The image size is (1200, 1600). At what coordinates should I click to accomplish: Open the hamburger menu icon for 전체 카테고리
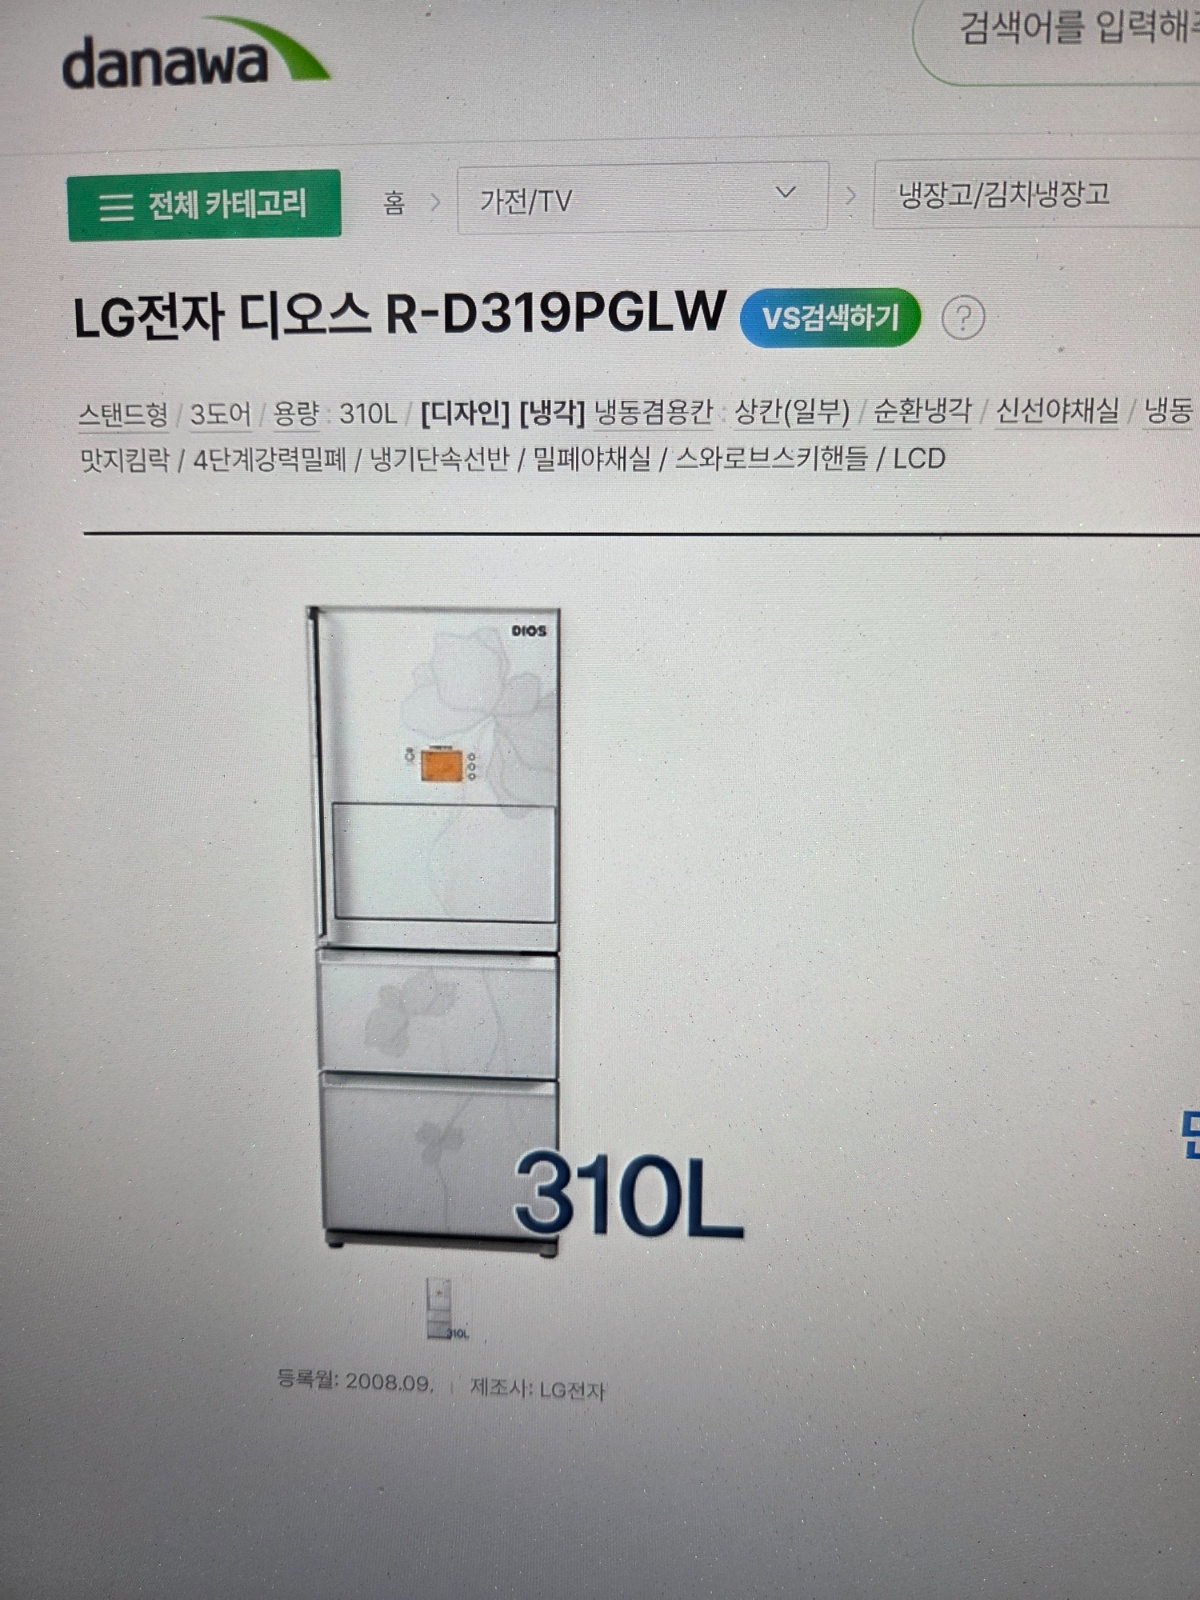(x=116, y=206)
